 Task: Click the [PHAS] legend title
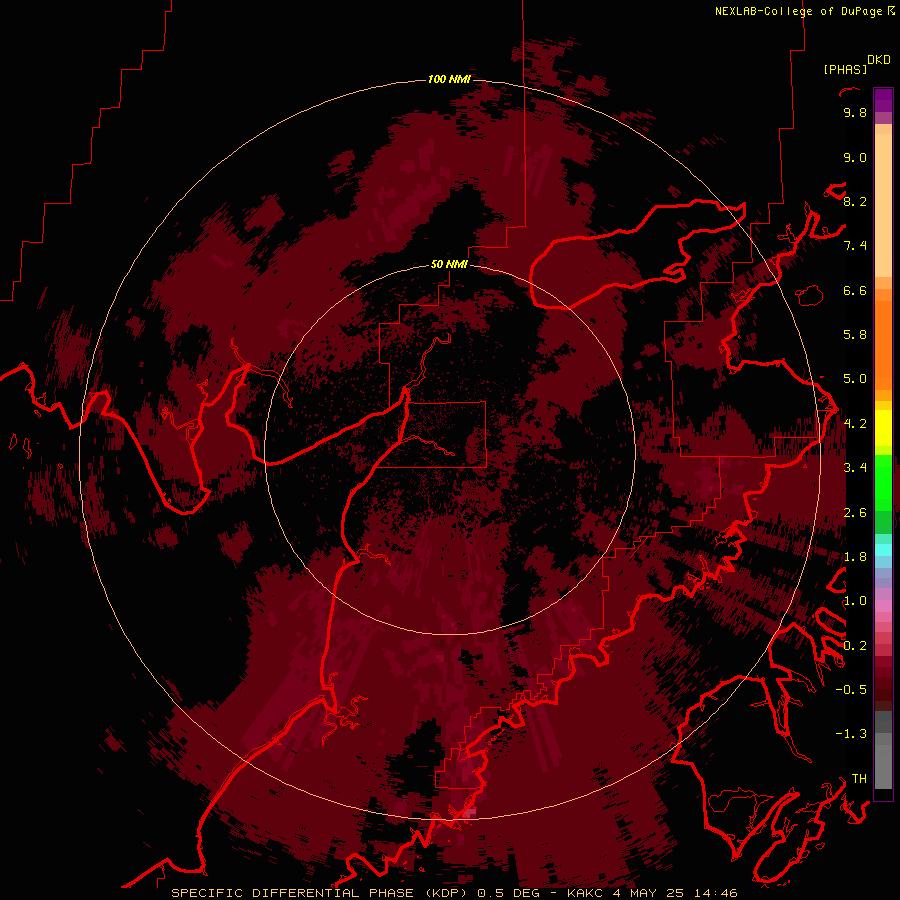point(845,69)
